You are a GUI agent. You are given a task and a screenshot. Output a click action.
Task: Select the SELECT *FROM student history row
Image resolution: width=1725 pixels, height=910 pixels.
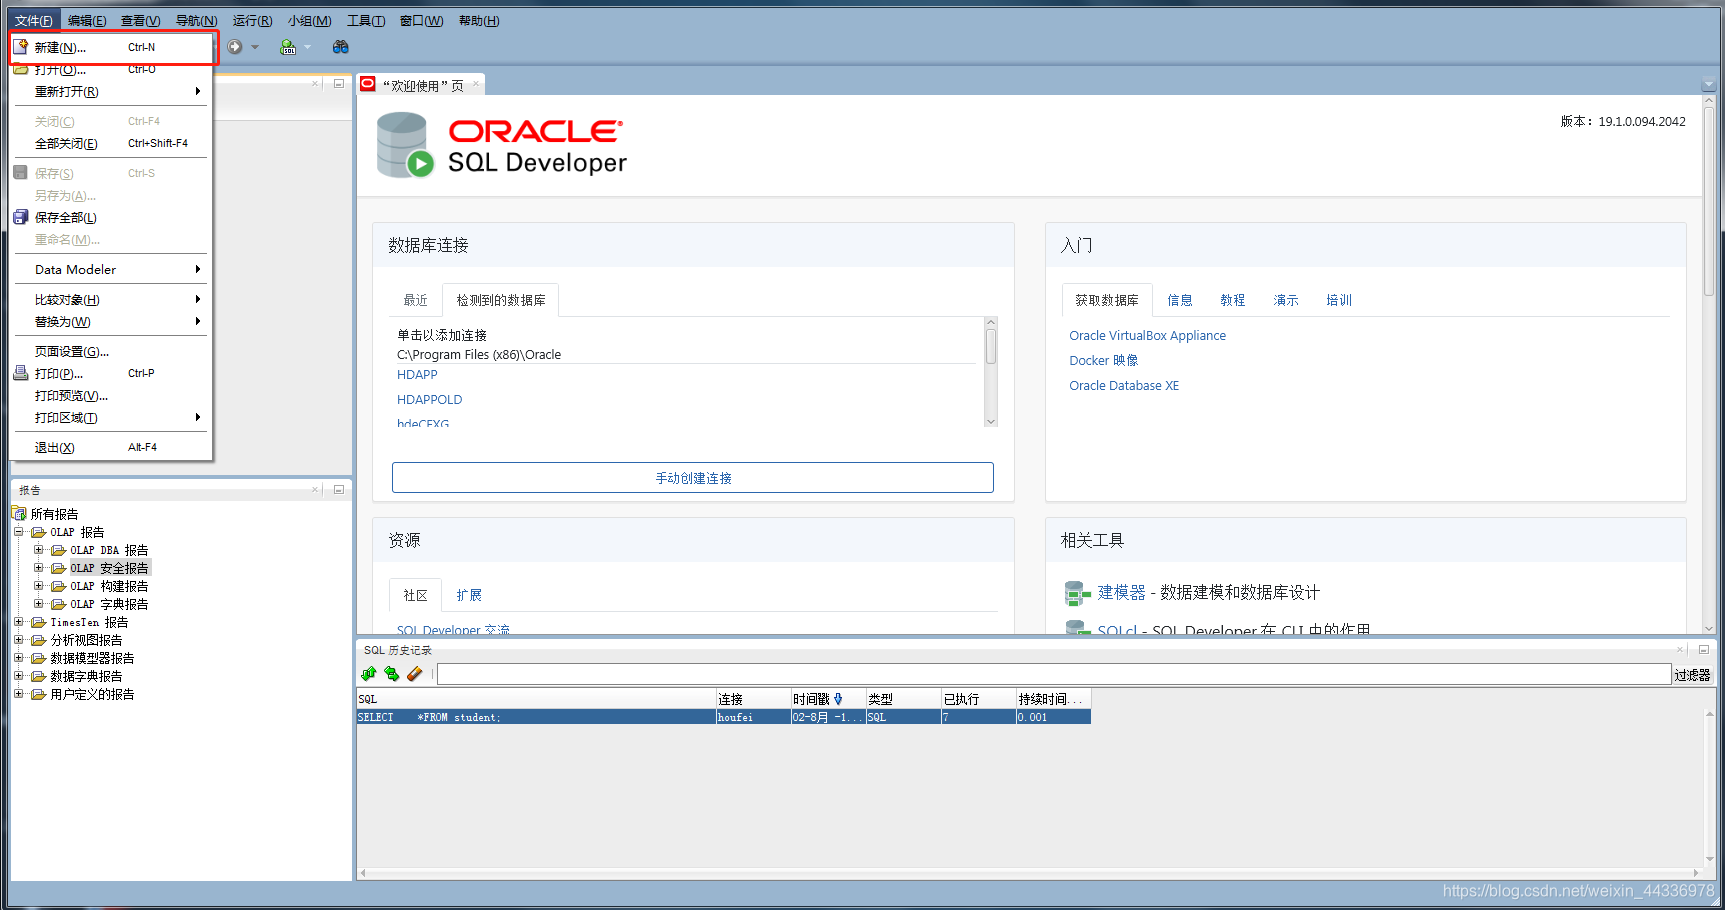724,717
